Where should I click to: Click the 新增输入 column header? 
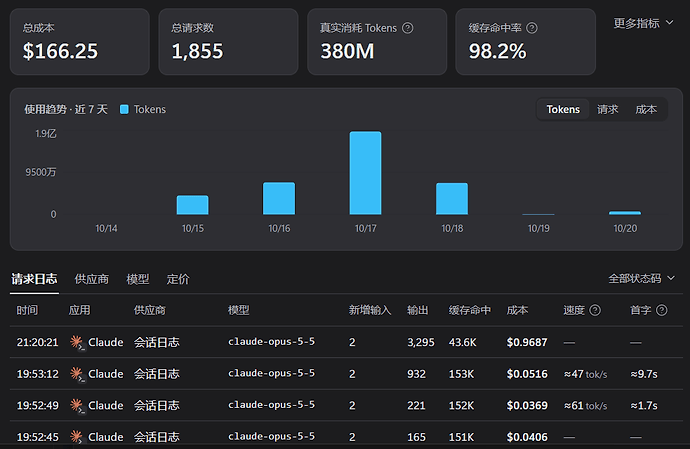[370, 310]
